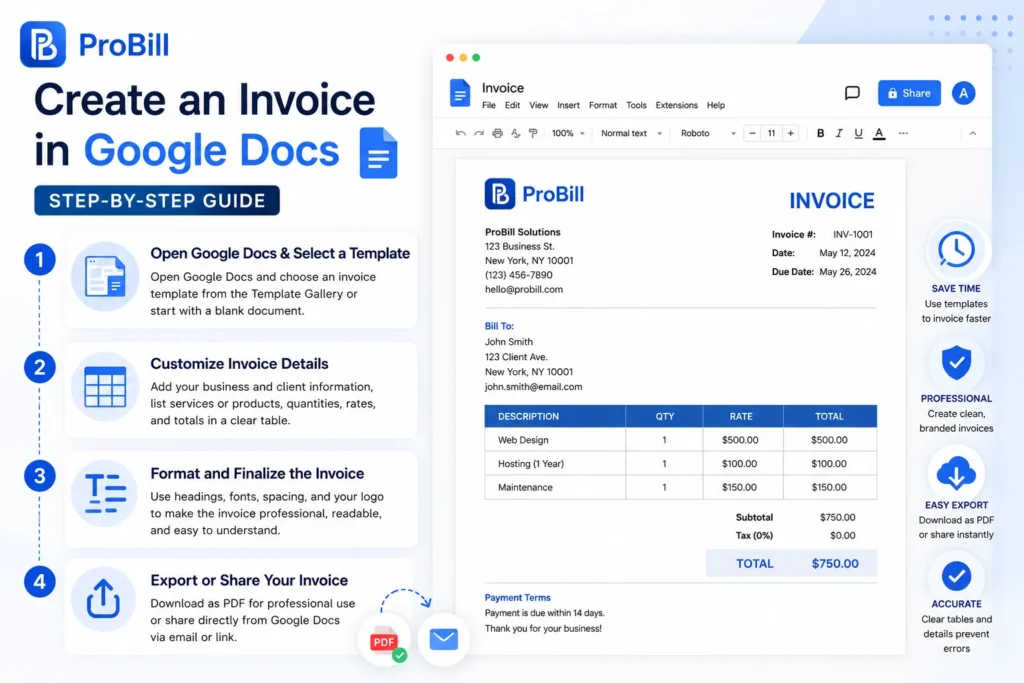Increase font size with plus button
The image size is (1024, 683).
tap(790, 133)
